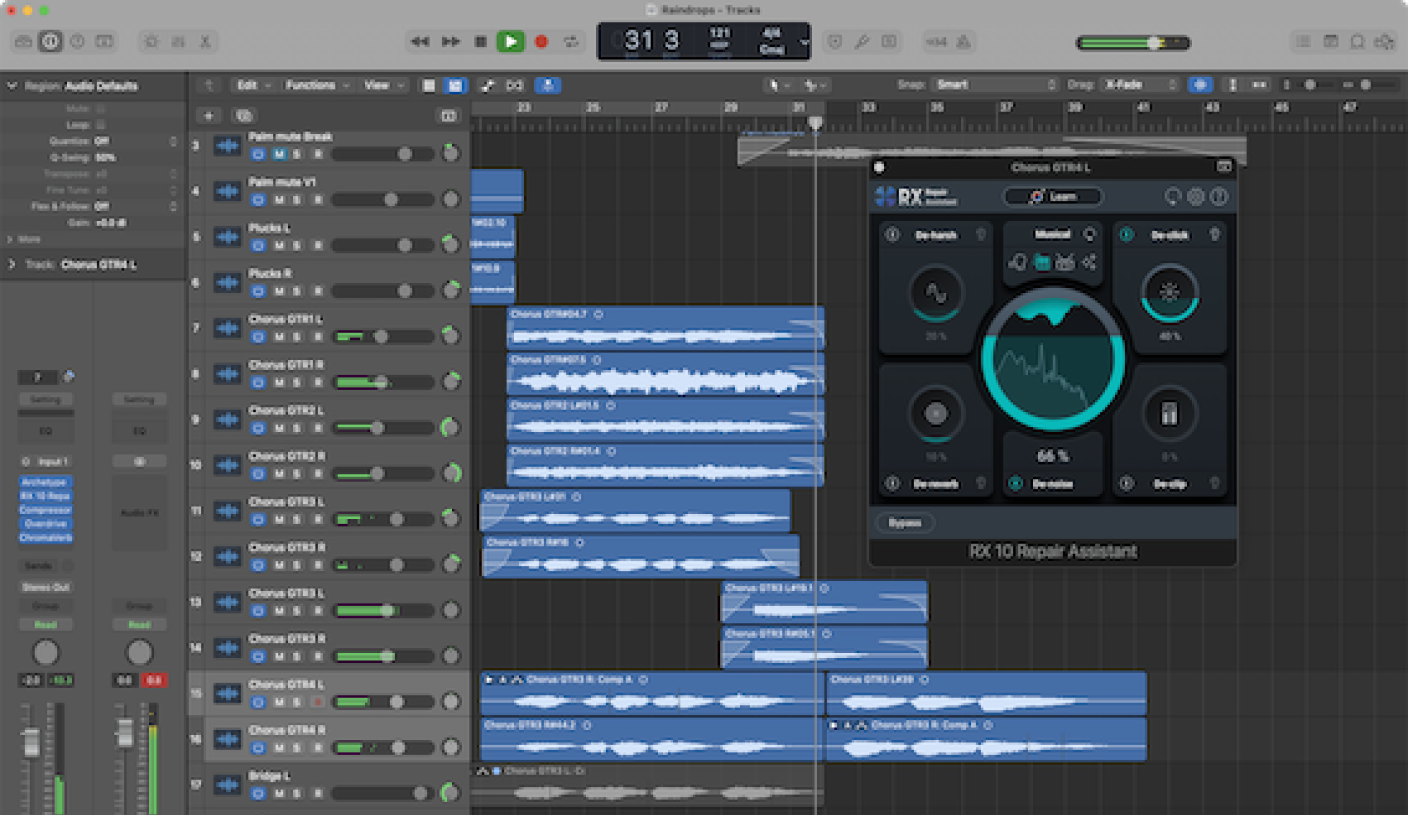Toggle the Loop checkbox in Region inspector
The image size is (1408, 815).
(x=100, y=125)
